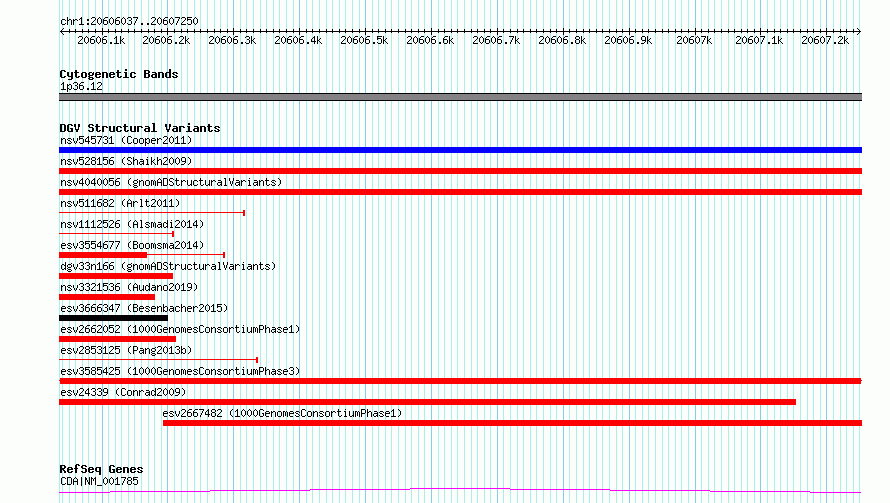
Task: Select the 20607.2k ruler tick label
Action: click(x=825, y=40)
